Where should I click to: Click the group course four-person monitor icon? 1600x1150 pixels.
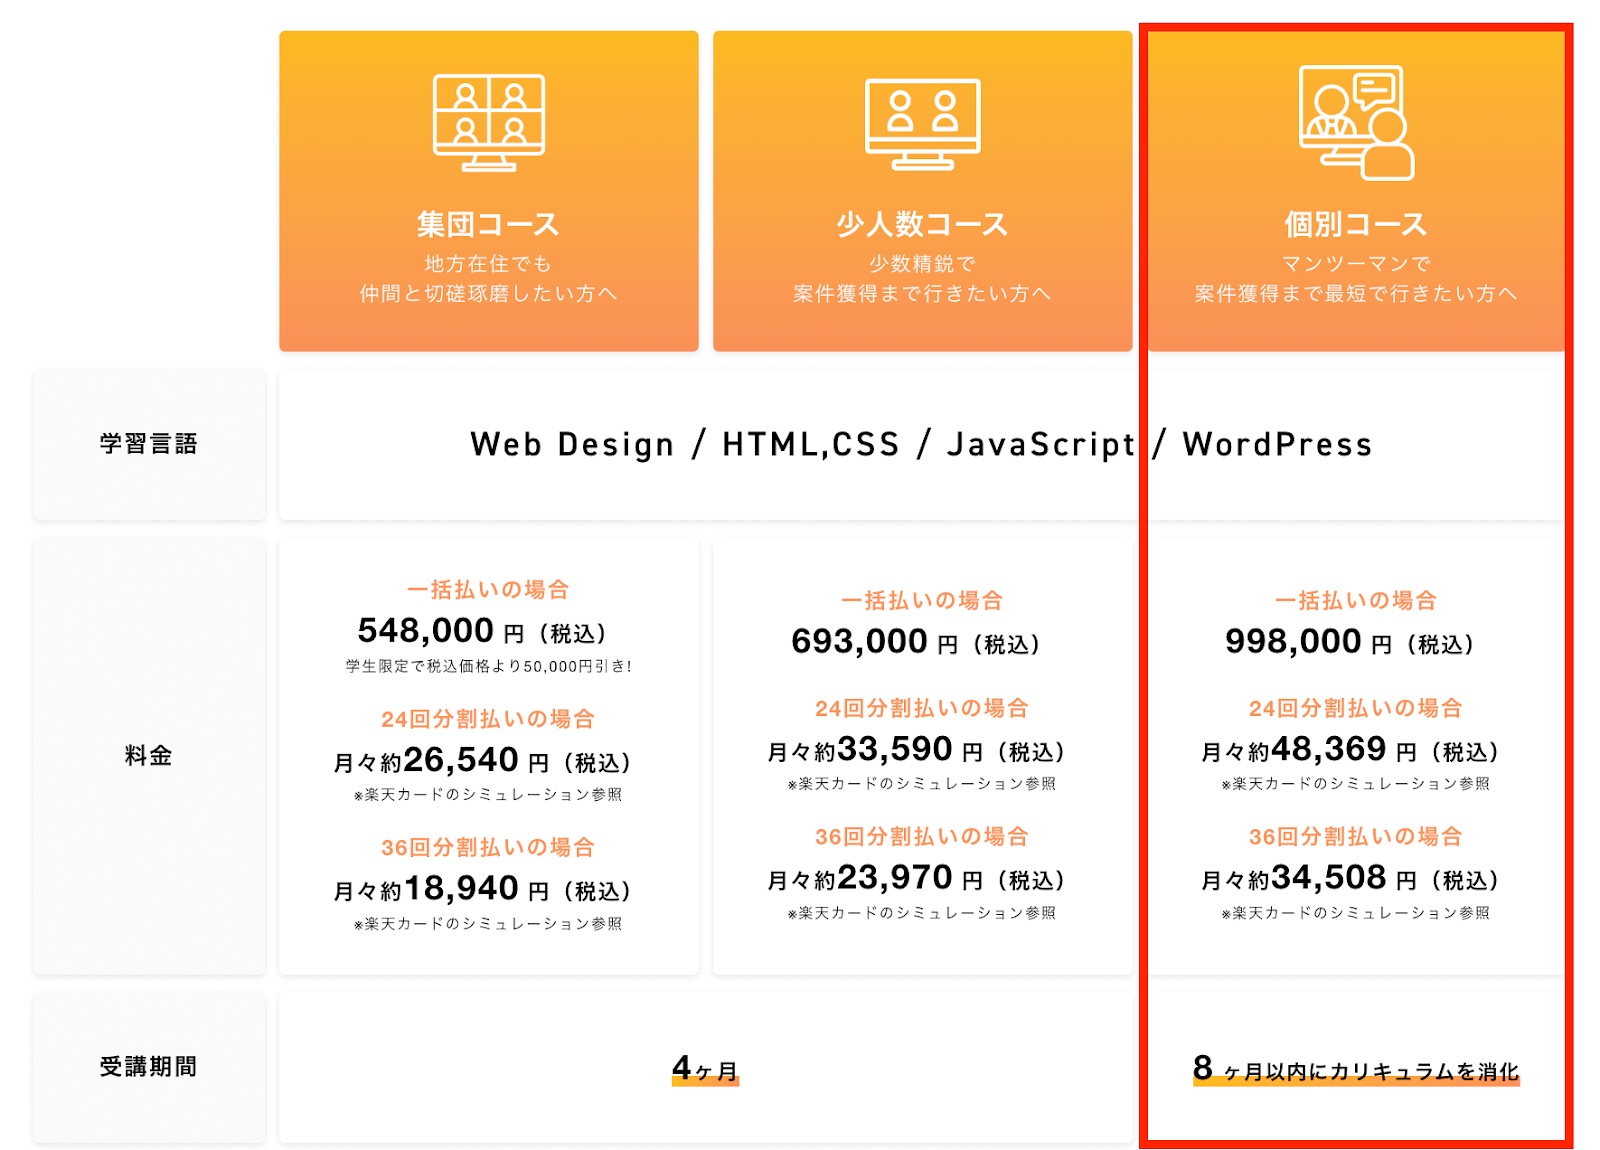(x=488, y=122)
